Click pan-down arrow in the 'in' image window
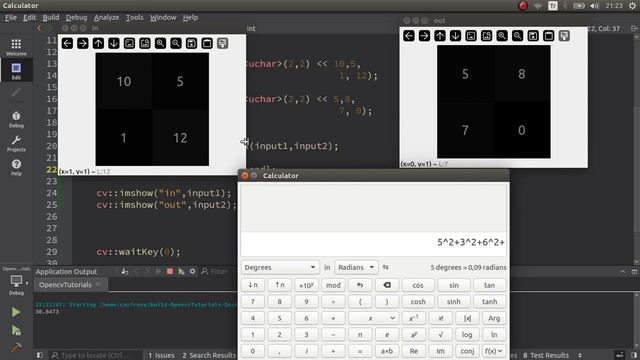Image resolution: width=640 pixels, height=360 pixels. coord(114,43)
